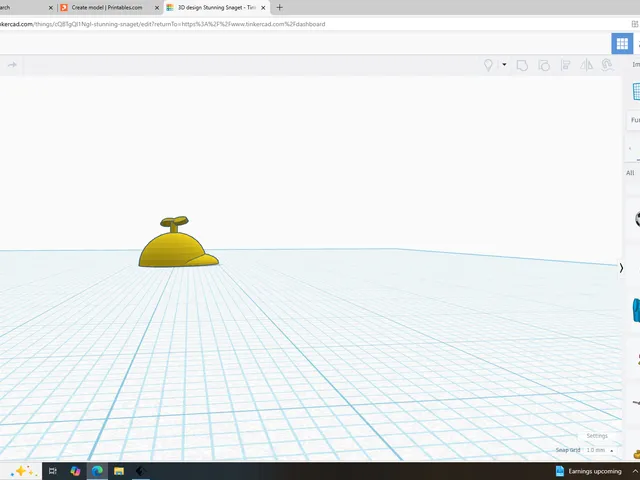The height and width of the screenshot is (480, 640).
Task: Switch to the Create model Printables.com tab
Action: coord(107,7)
